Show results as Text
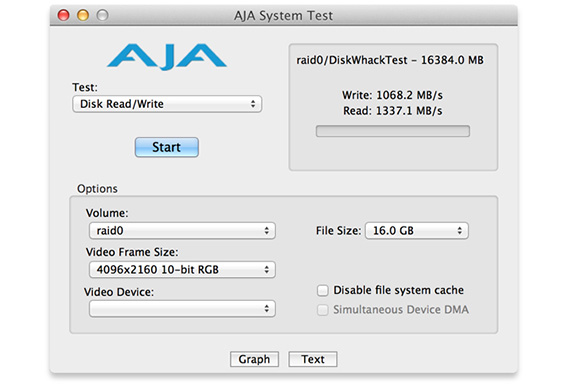Viewport: 570px width, 385px height. pos(313,359)
